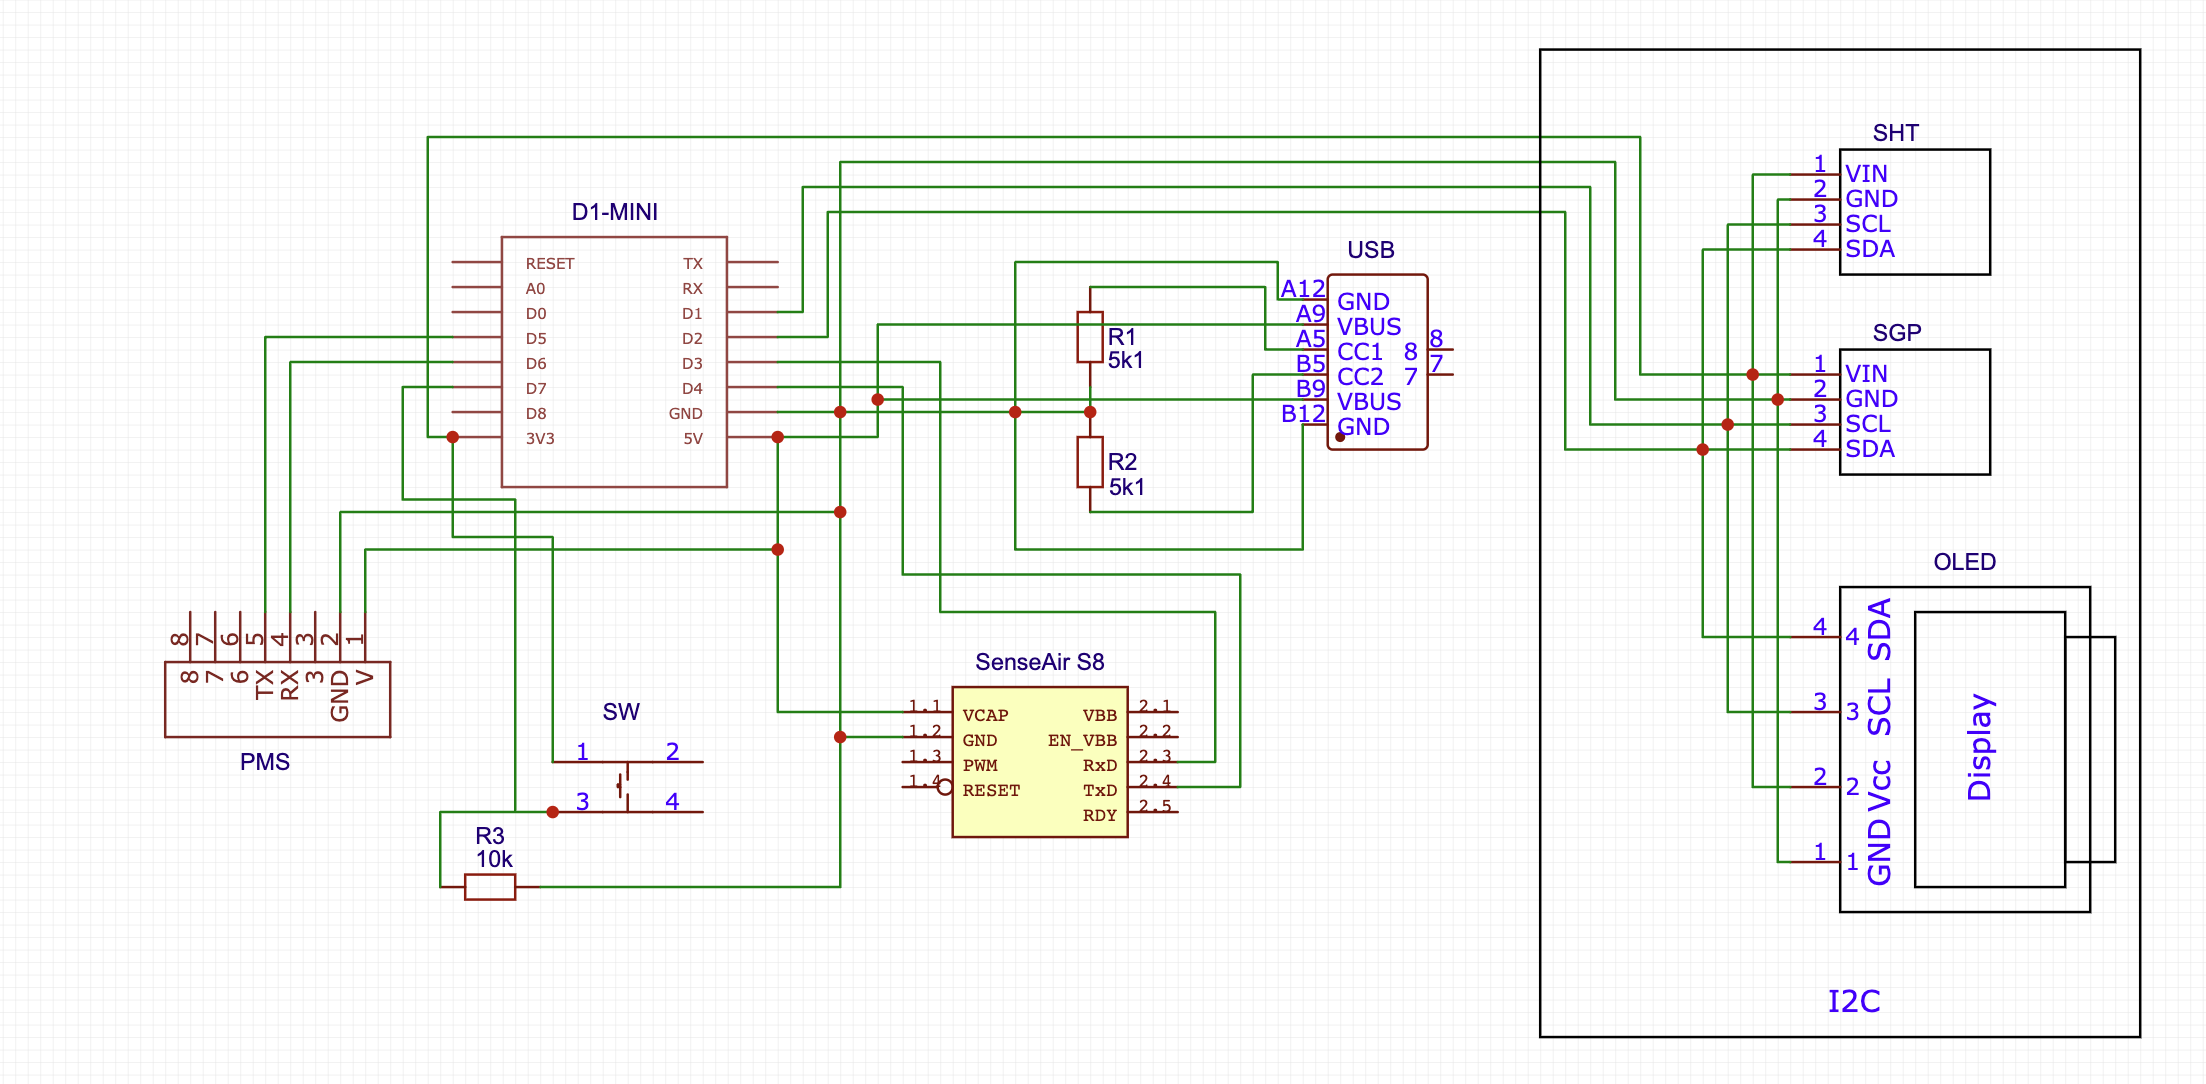Click the D1-MINI title label
This screenshot has height=1084, width=2206.
coord(614,212)
